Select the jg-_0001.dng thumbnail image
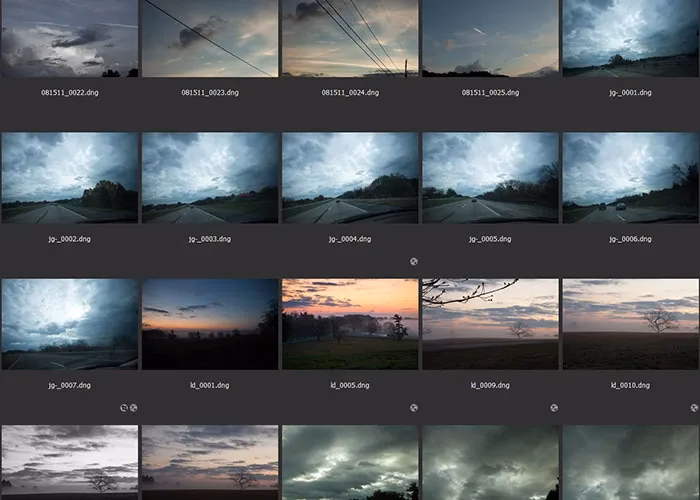This screenshot has width=700, height=500. (630, 38)
